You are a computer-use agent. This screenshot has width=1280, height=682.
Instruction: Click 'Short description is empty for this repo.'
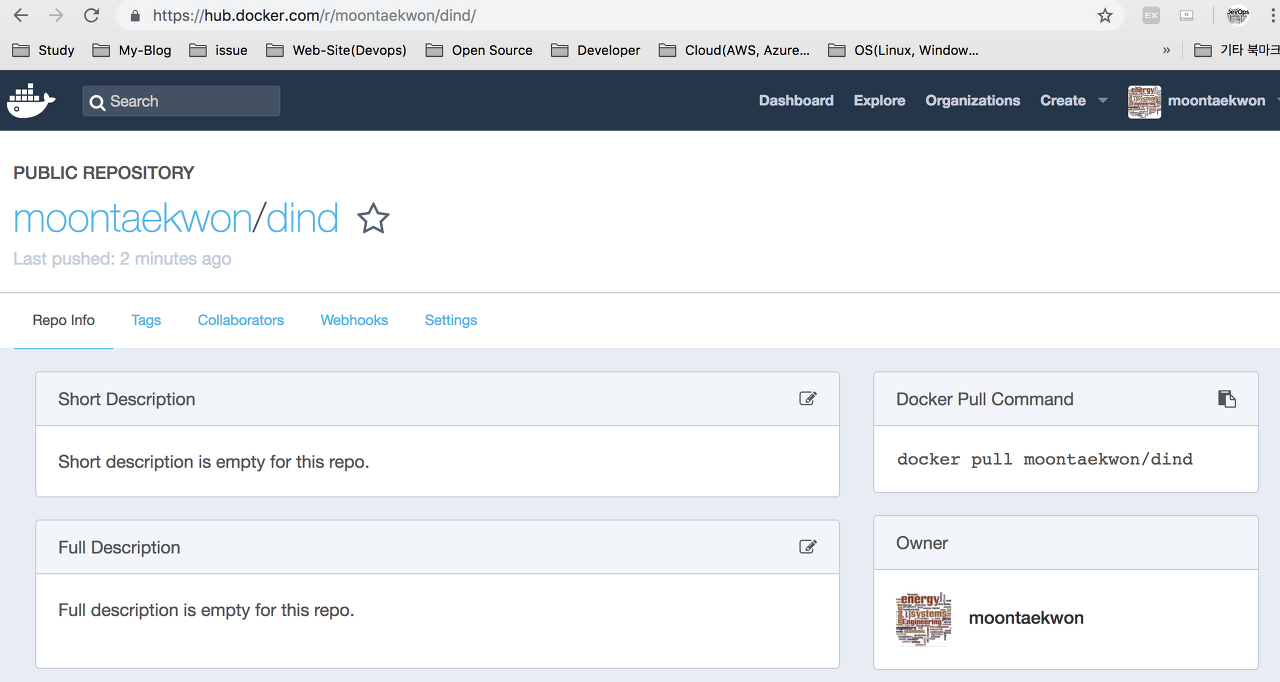[213, 462]
